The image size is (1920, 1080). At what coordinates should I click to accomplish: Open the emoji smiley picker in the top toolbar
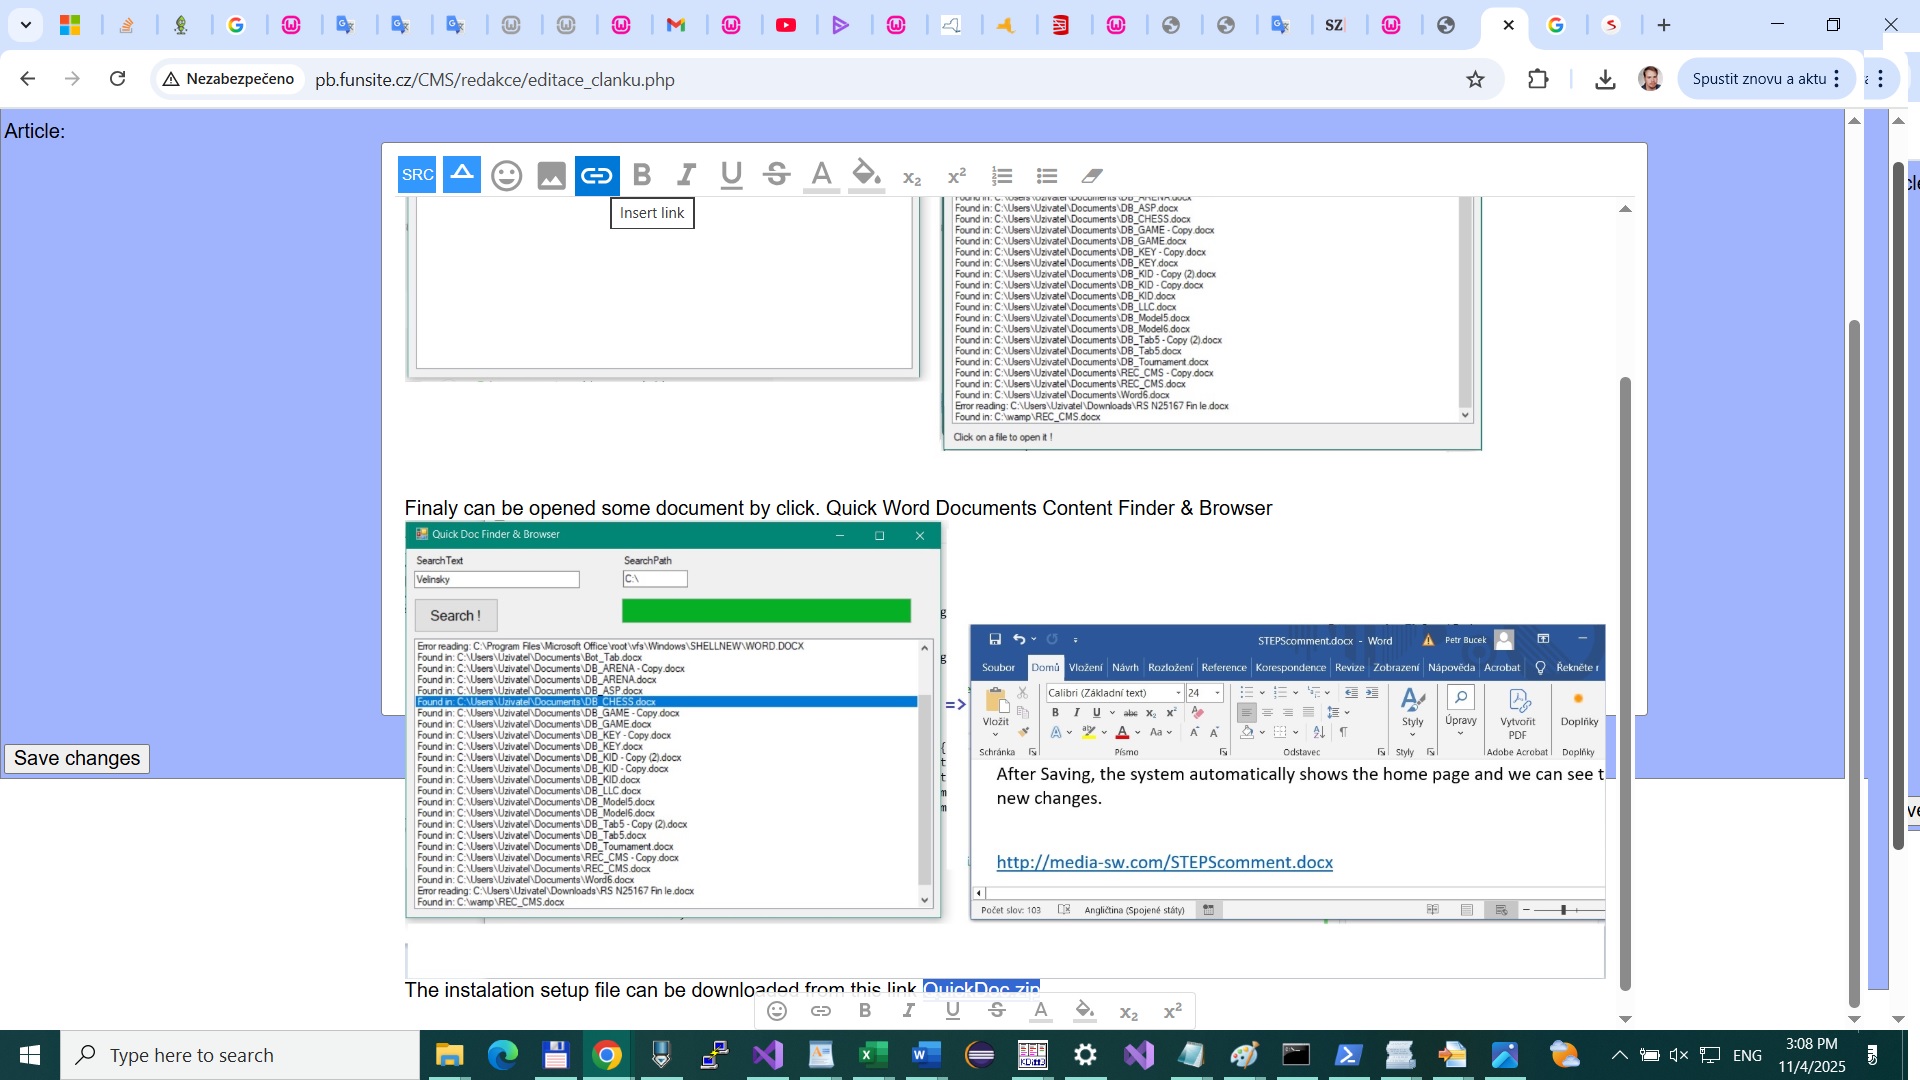[x=507, y=176]
